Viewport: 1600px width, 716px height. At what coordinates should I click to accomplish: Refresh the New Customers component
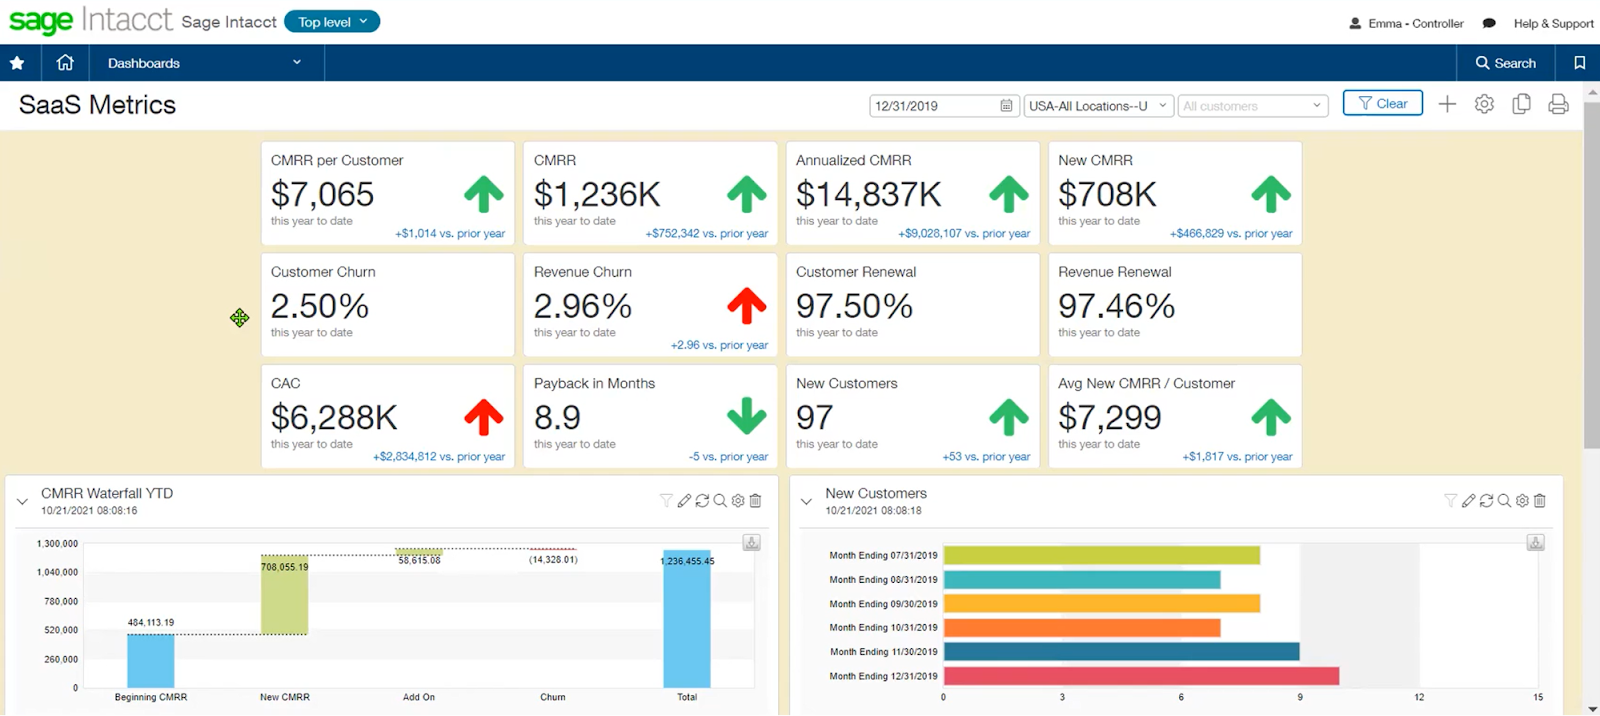coord(1486,500)
